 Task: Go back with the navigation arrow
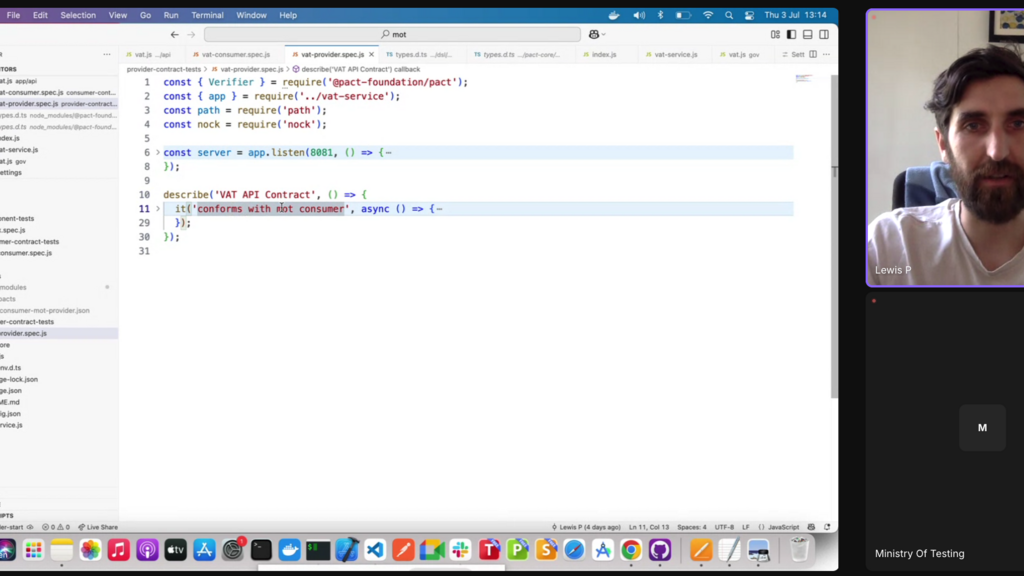pos(174,35)
